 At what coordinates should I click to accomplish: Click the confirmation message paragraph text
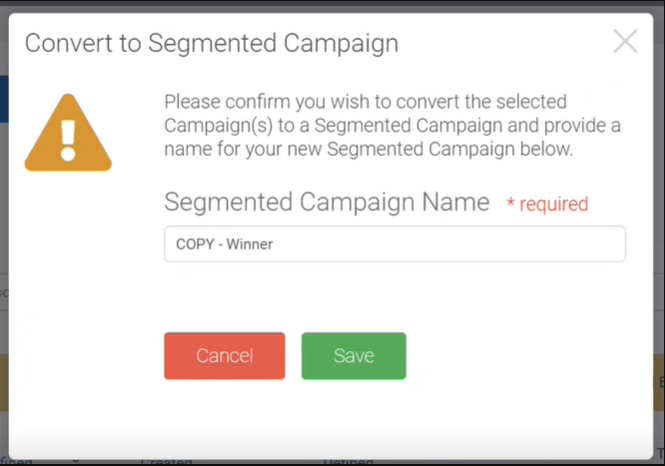pos(392,126)
